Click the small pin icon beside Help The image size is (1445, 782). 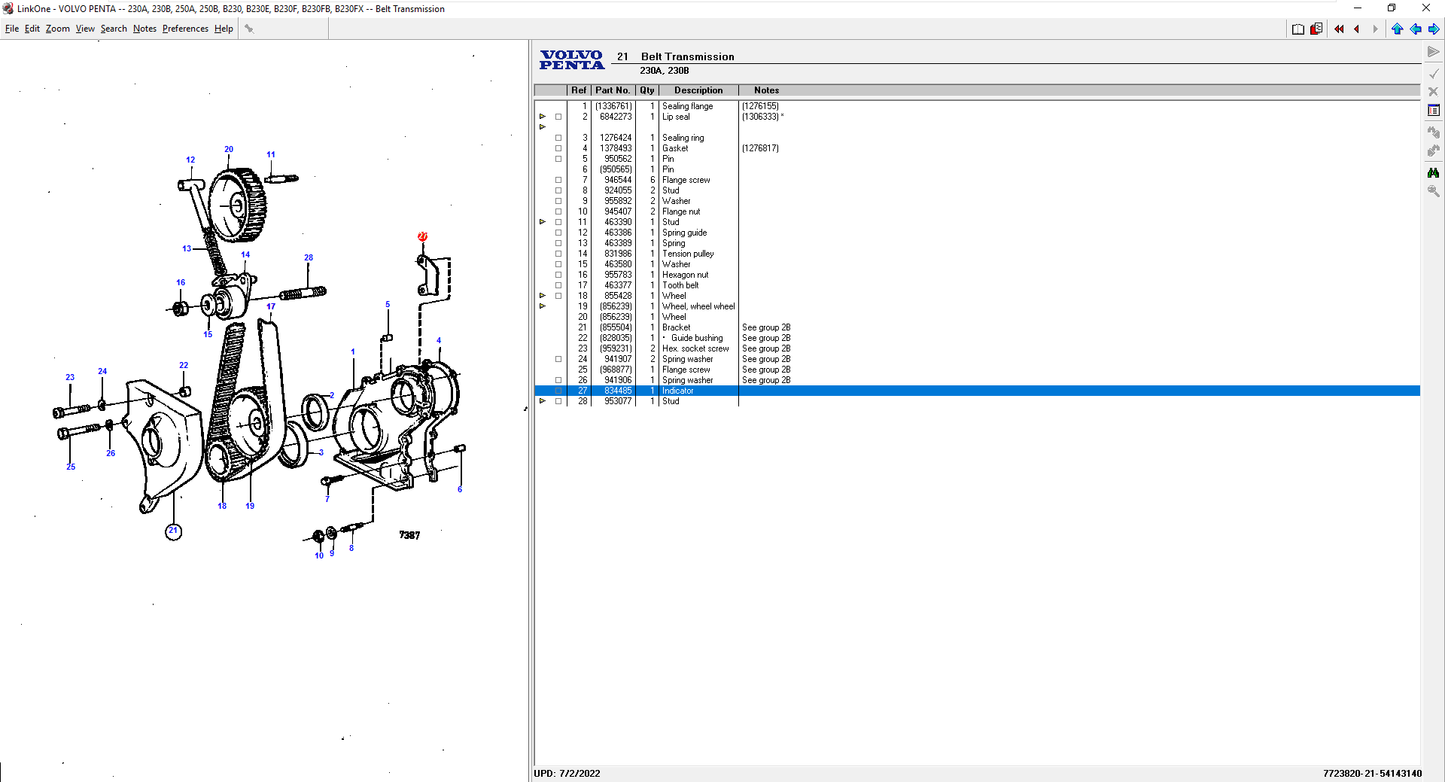coord(249,29)
